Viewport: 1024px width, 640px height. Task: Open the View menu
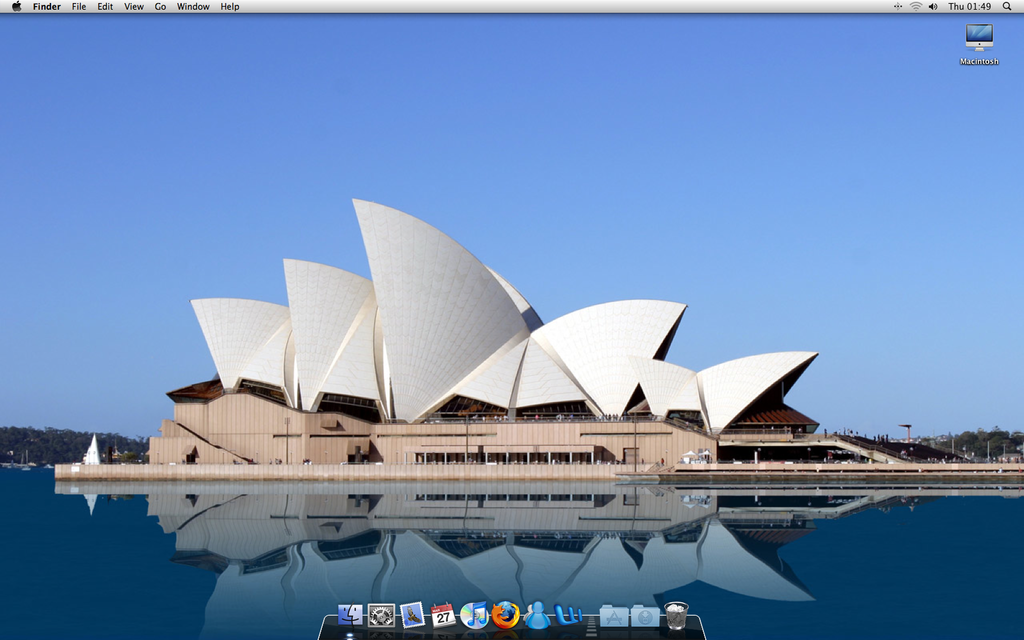coord(134,7)
